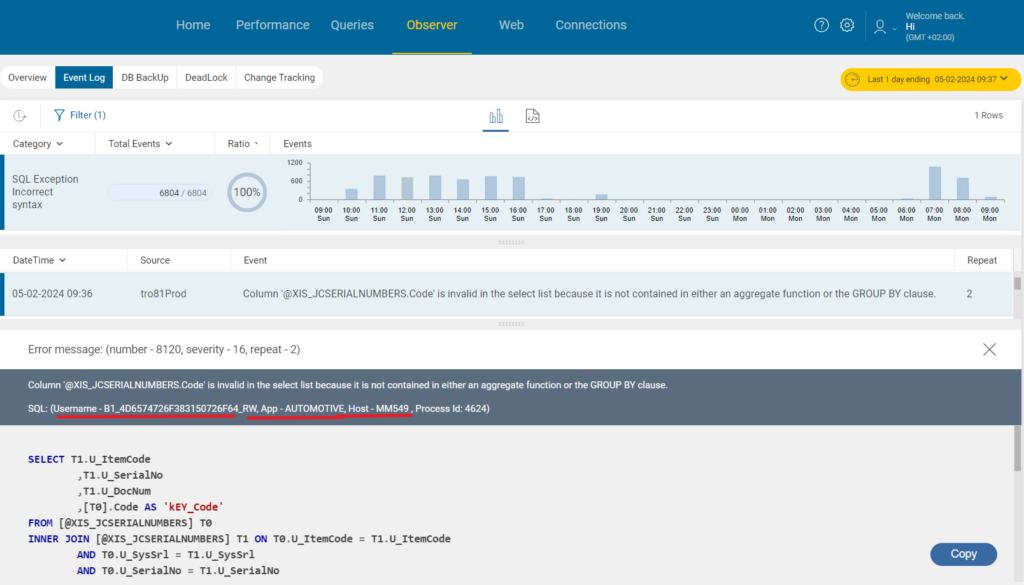
Task: Select the SQL Exception Incorrect syntax row
Action: 511,192
